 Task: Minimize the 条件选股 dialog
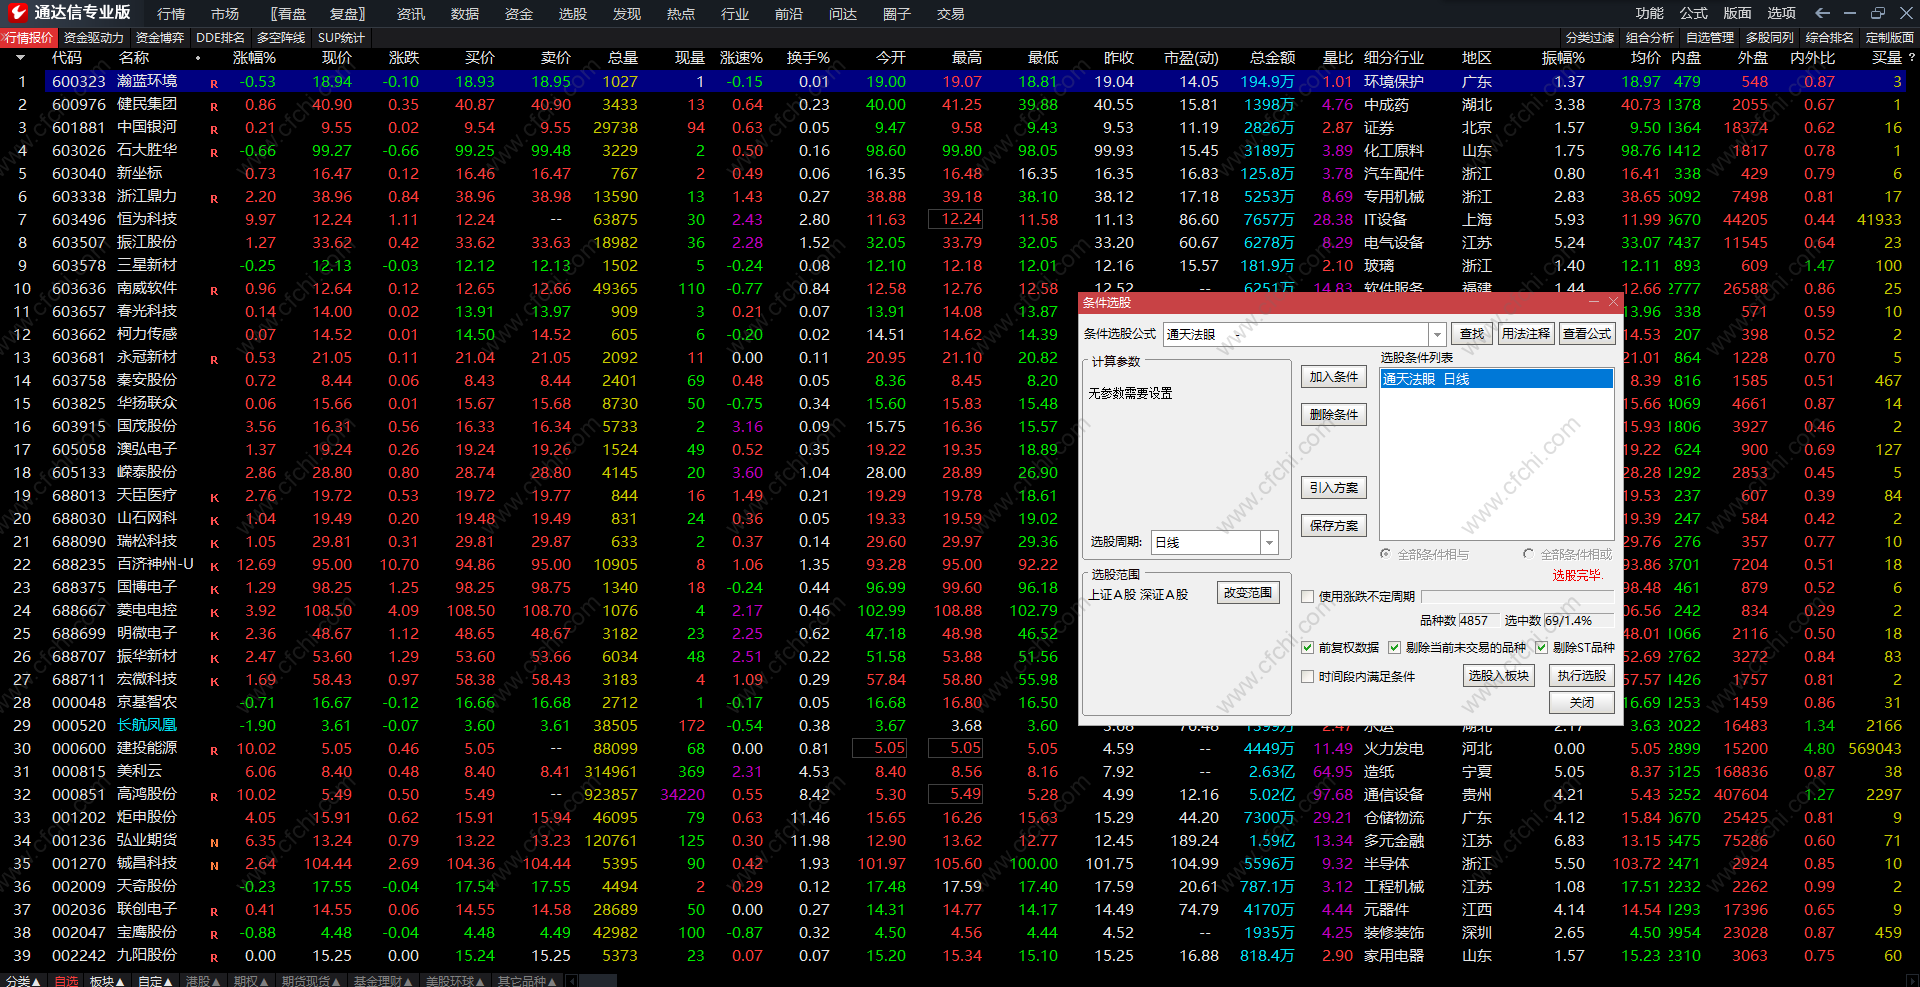[x=1594, y=302]
